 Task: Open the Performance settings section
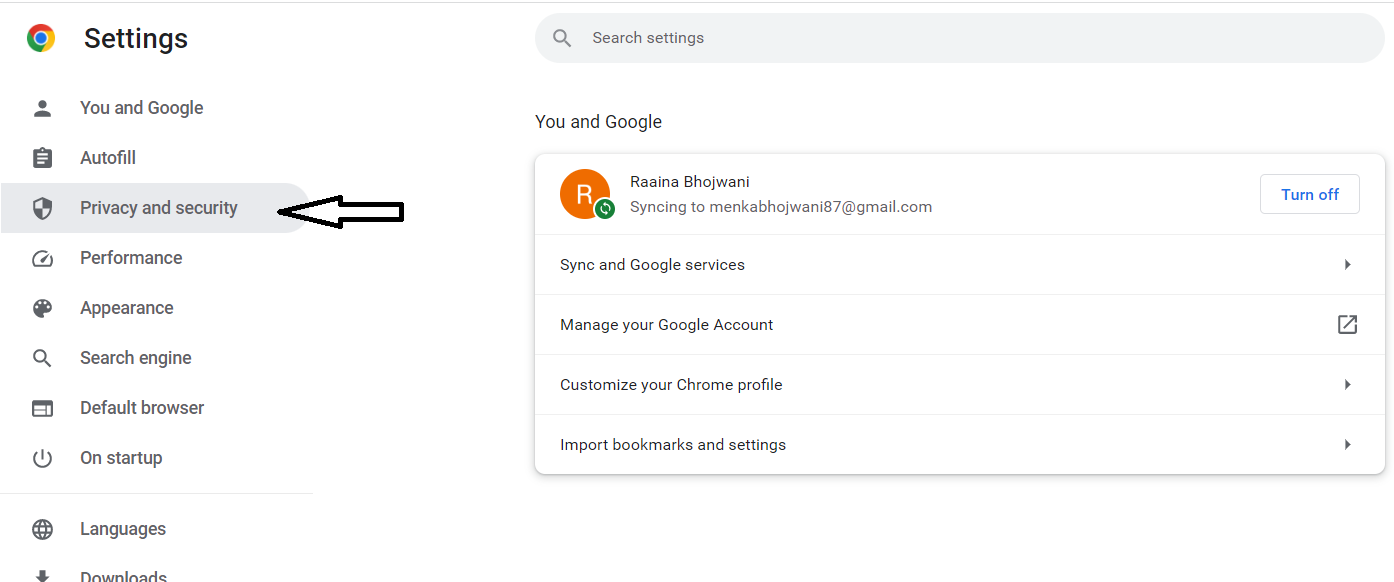coord(131,258)
